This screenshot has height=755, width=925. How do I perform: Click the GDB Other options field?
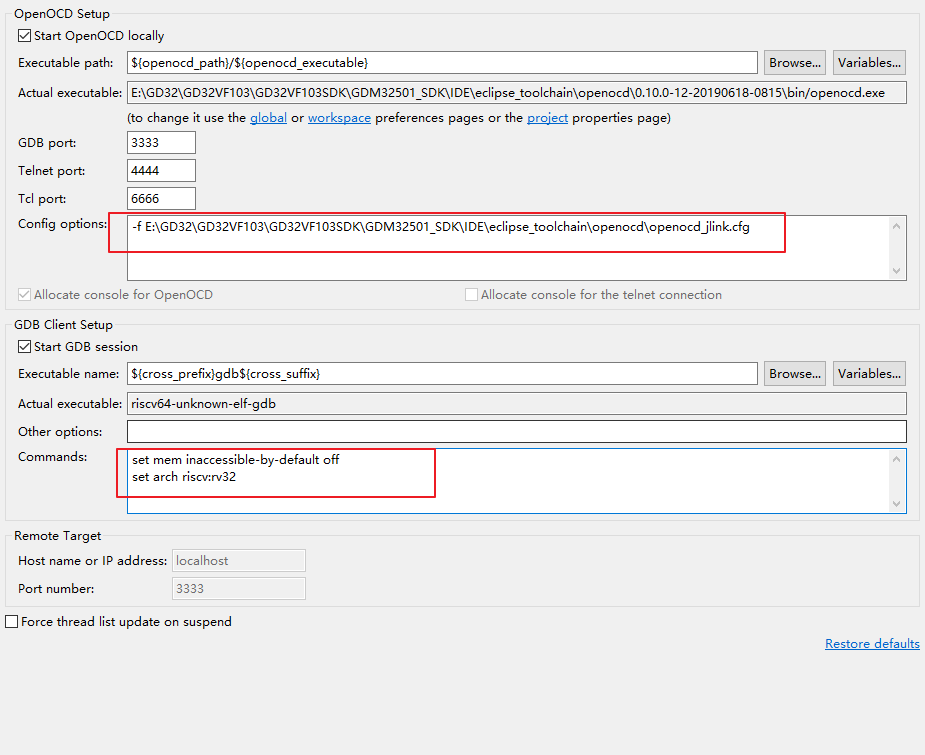coord(516,432)
